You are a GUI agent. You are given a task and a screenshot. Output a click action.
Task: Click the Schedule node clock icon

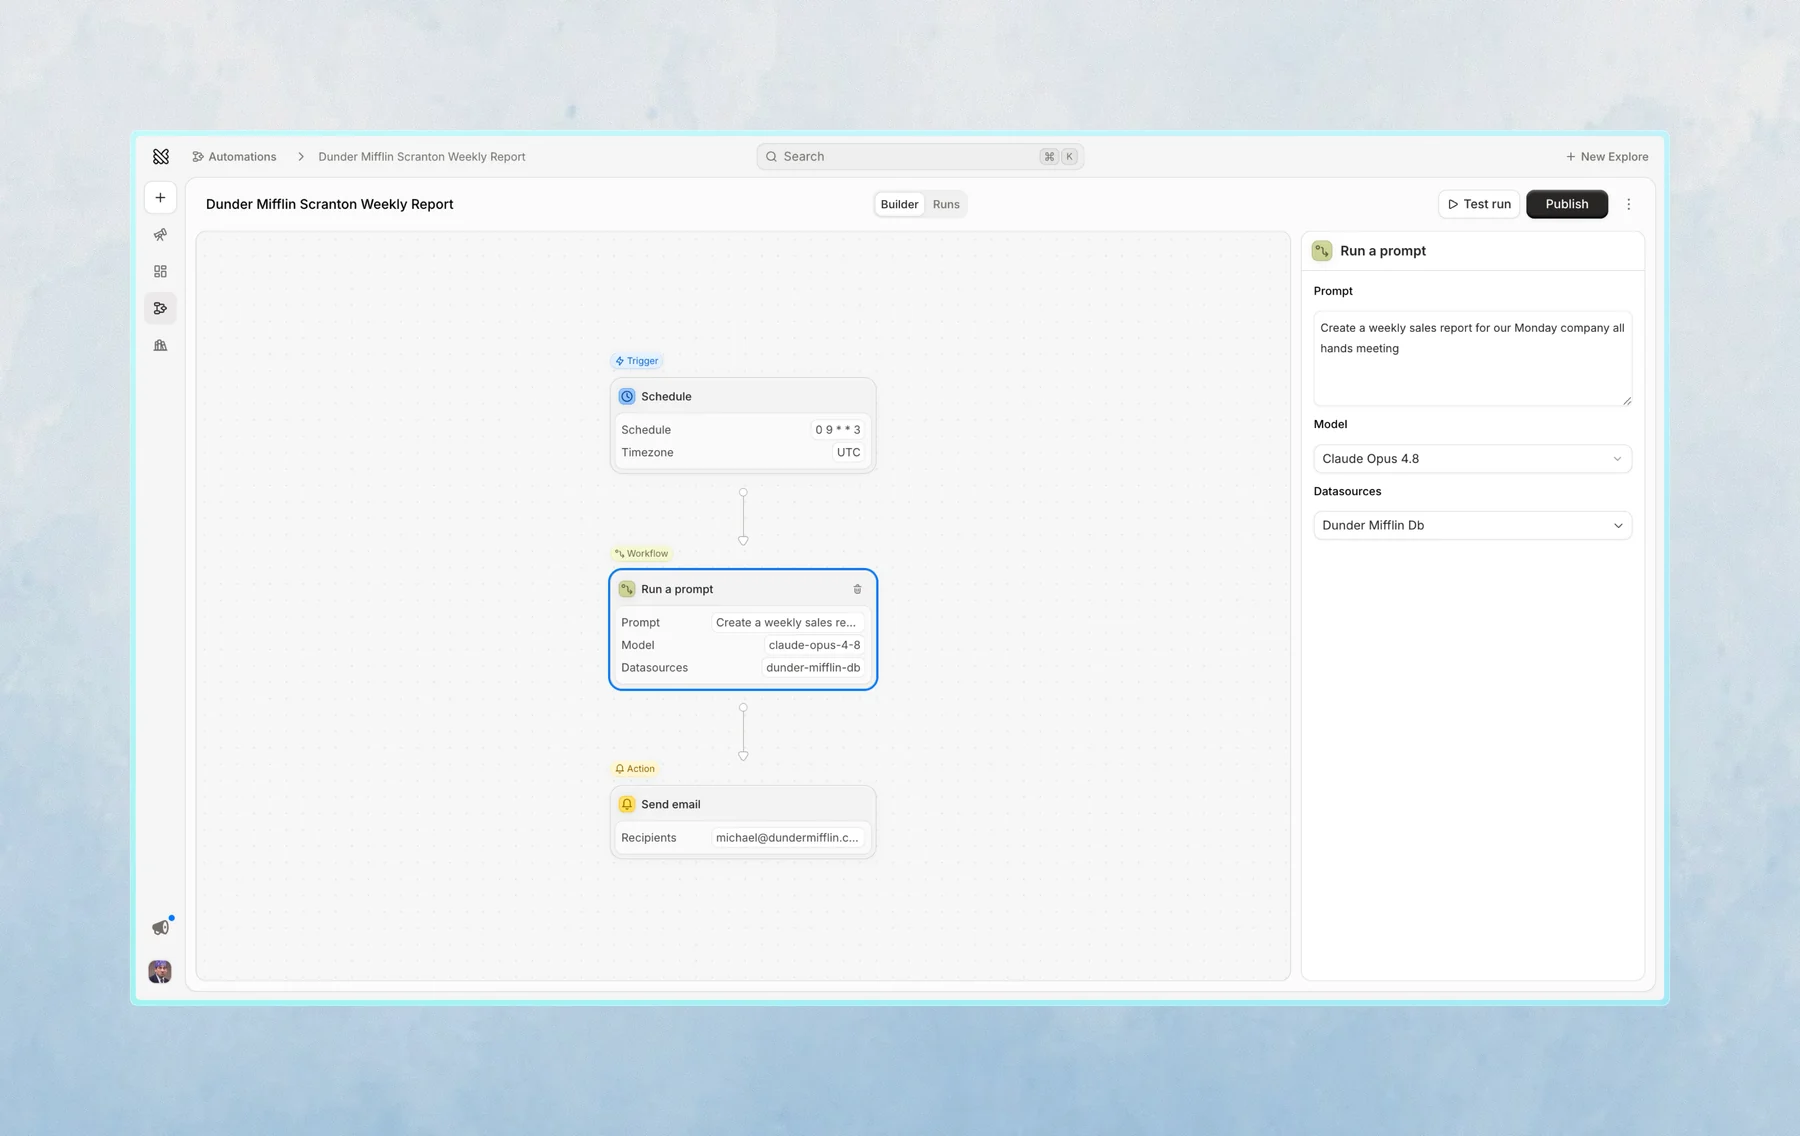(627, 397)
